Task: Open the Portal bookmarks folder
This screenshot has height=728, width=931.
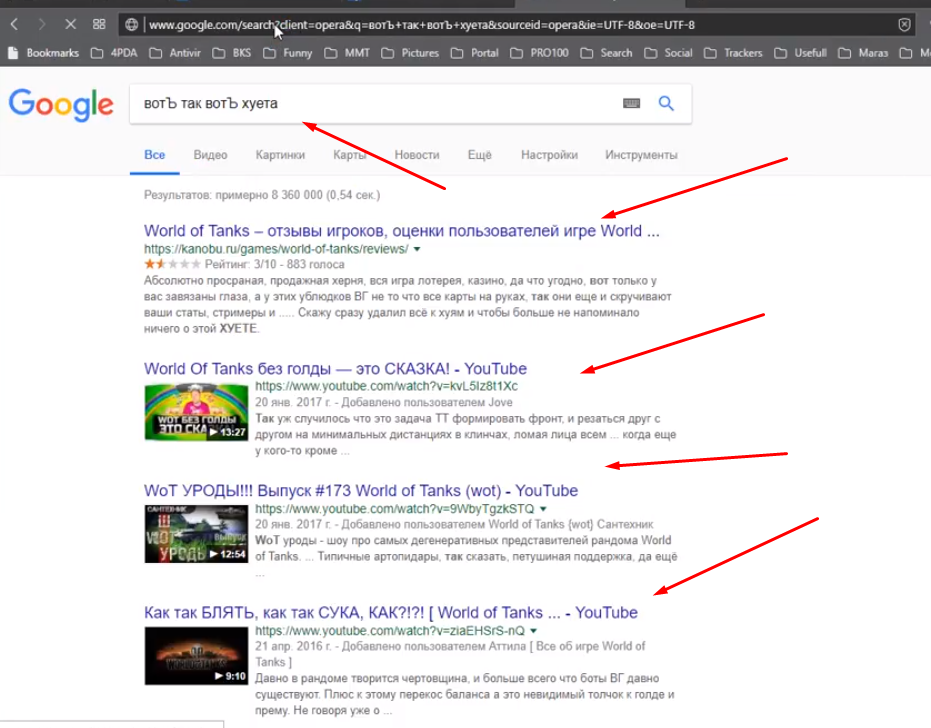Action: coord(475,53)
